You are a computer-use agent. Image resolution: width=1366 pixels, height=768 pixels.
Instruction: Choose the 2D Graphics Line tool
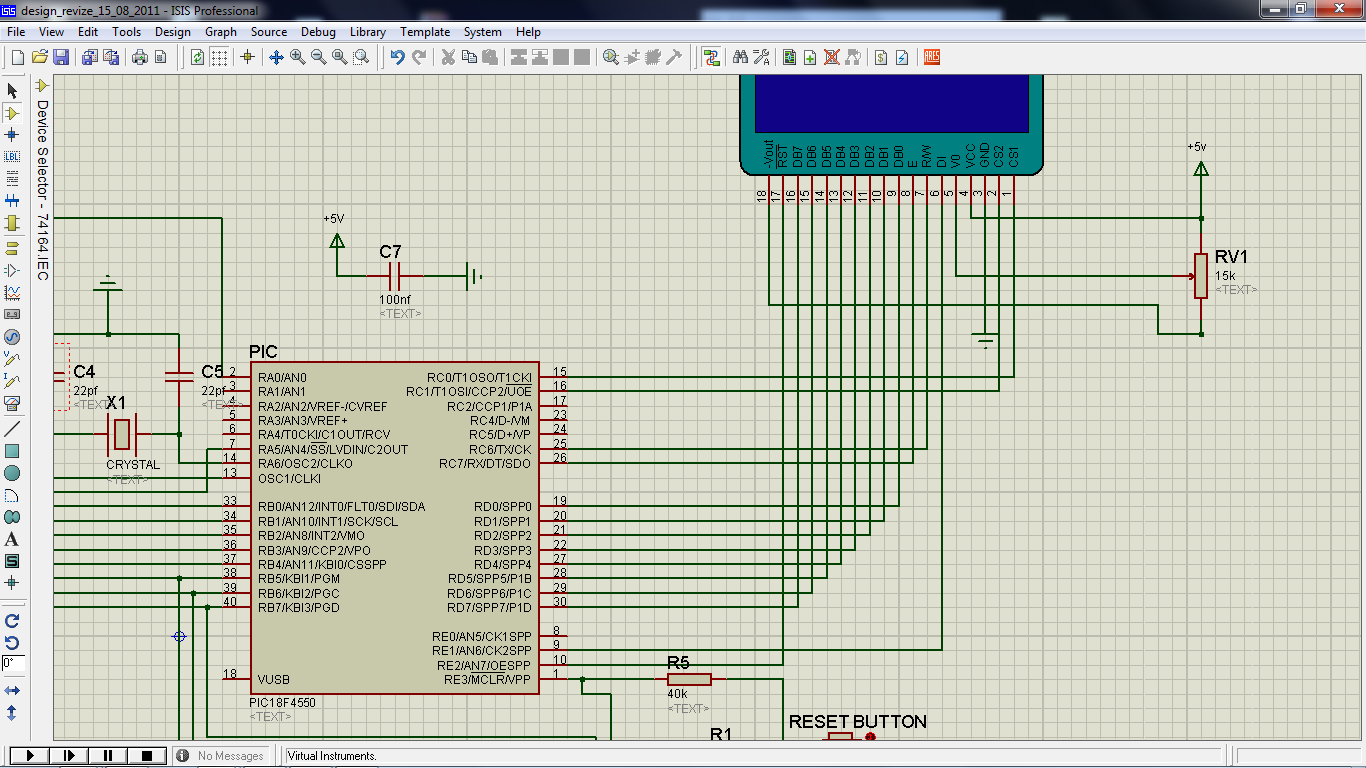tap(12, 429)
